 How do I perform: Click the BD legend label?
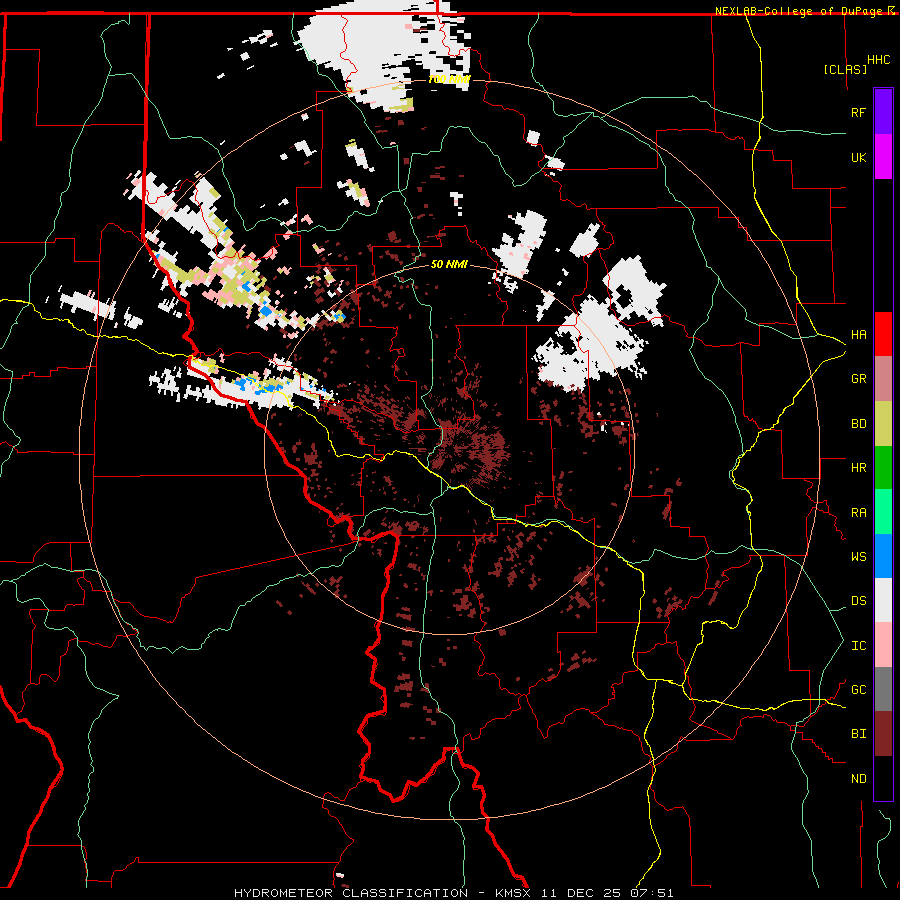858,424
